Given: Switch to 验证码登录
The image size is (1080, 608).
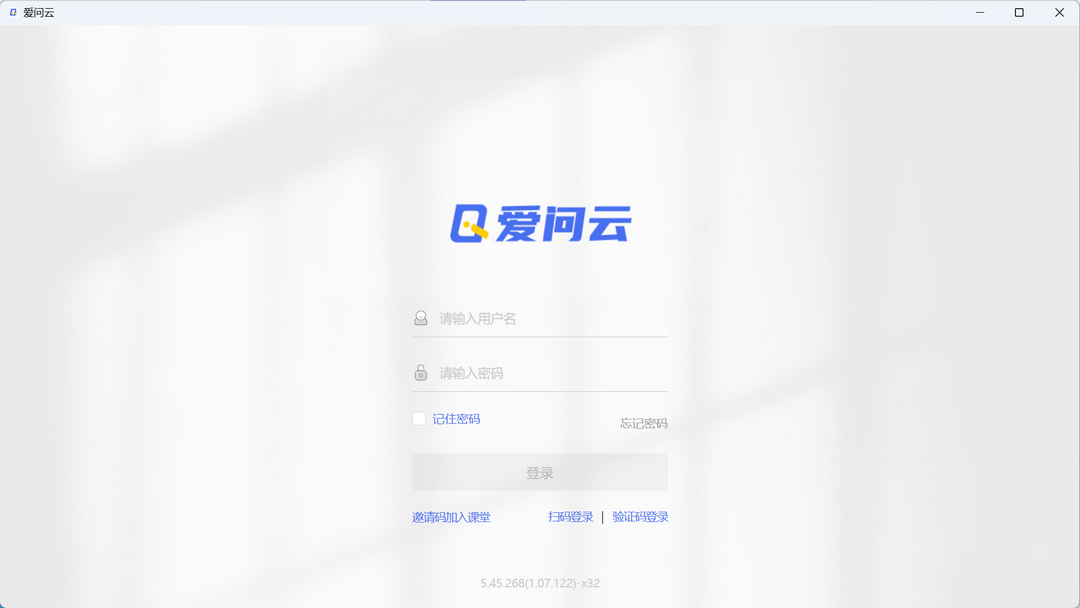Looking at the screenshot, I should click(x=640, y=517).
